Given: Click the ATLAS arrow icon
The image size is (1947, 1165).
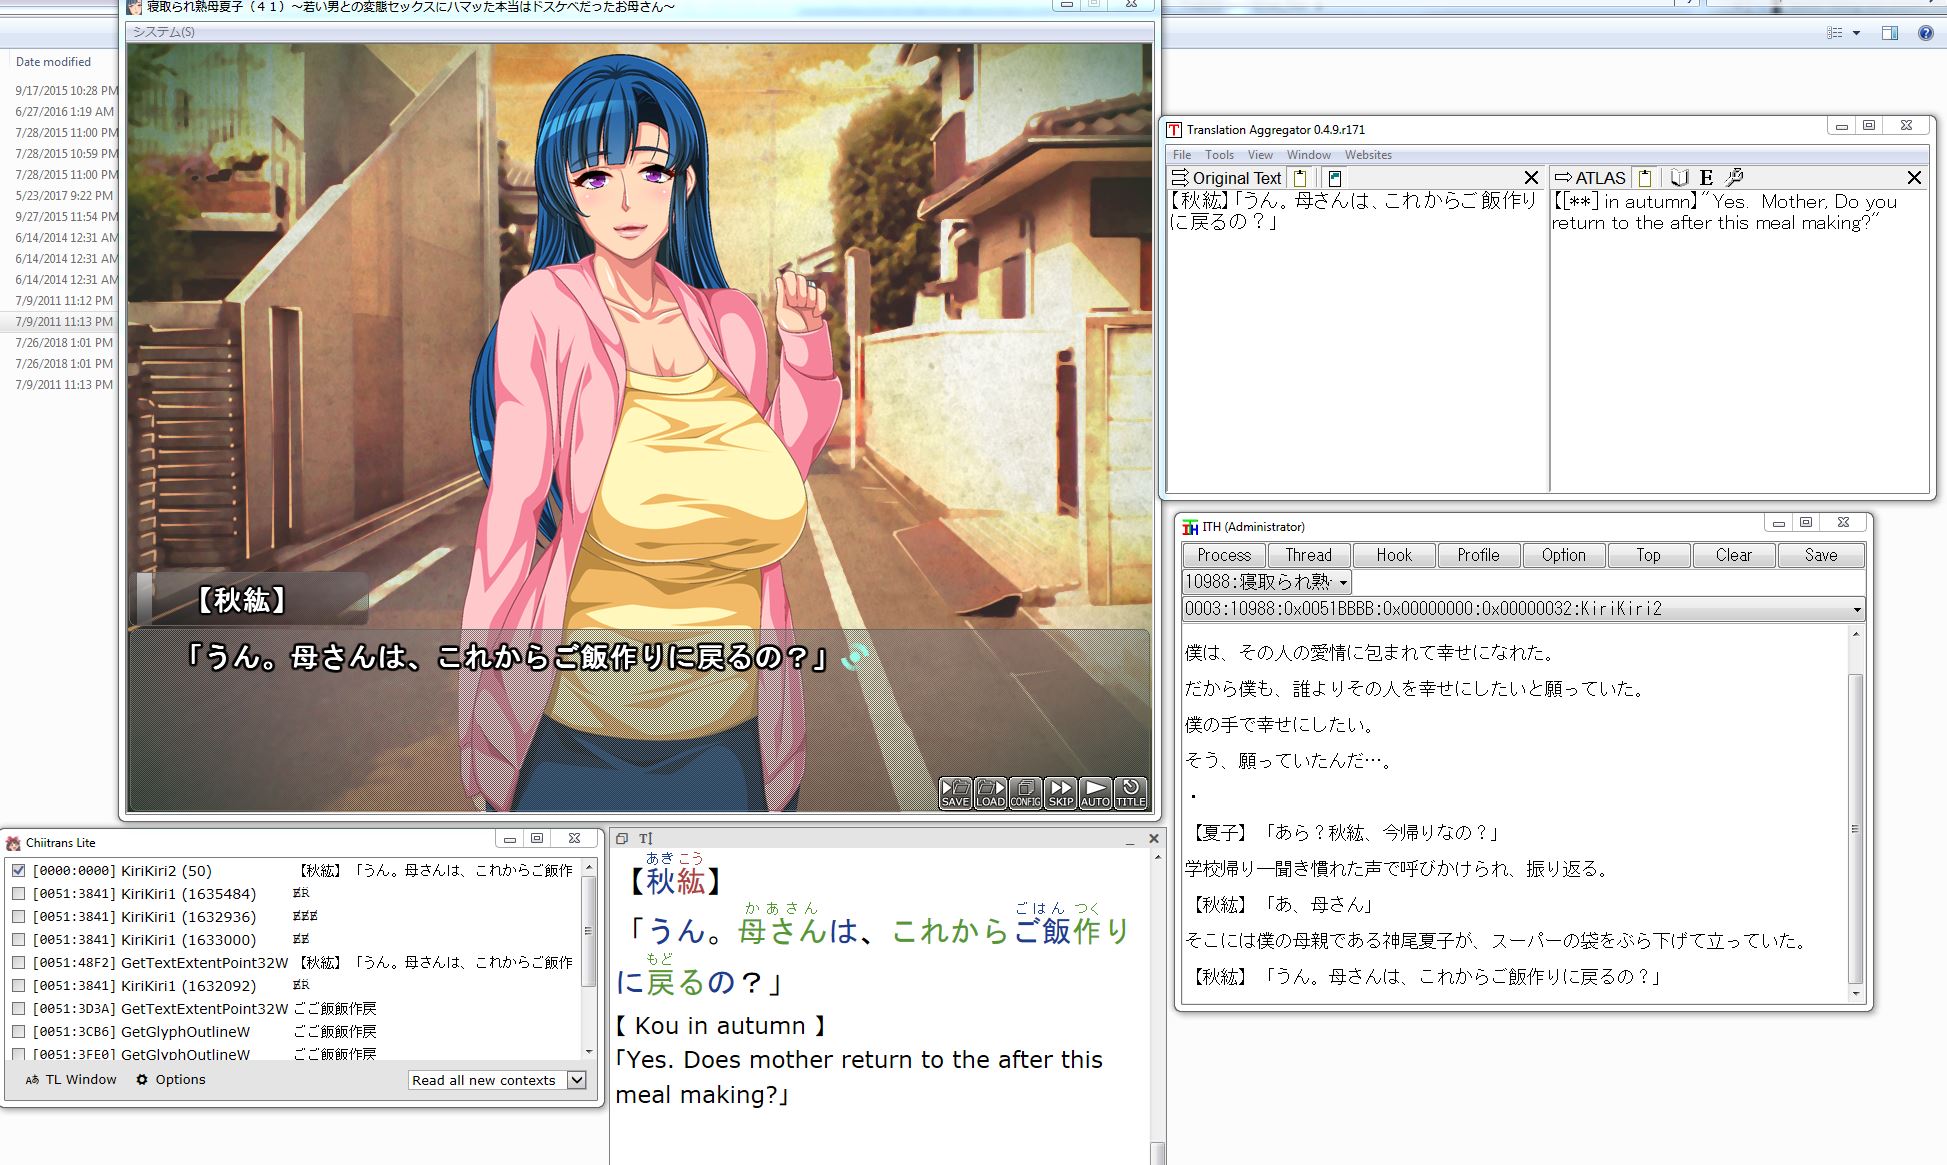Looking at the screenshot, I should 1563,178.
